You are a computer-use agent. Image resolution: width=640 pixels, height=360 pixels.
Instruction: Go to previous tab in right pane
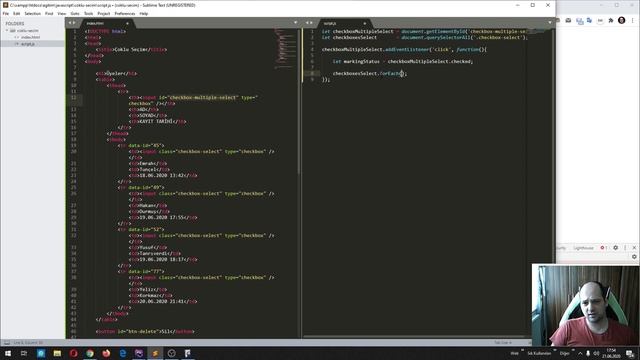point(307,23)
